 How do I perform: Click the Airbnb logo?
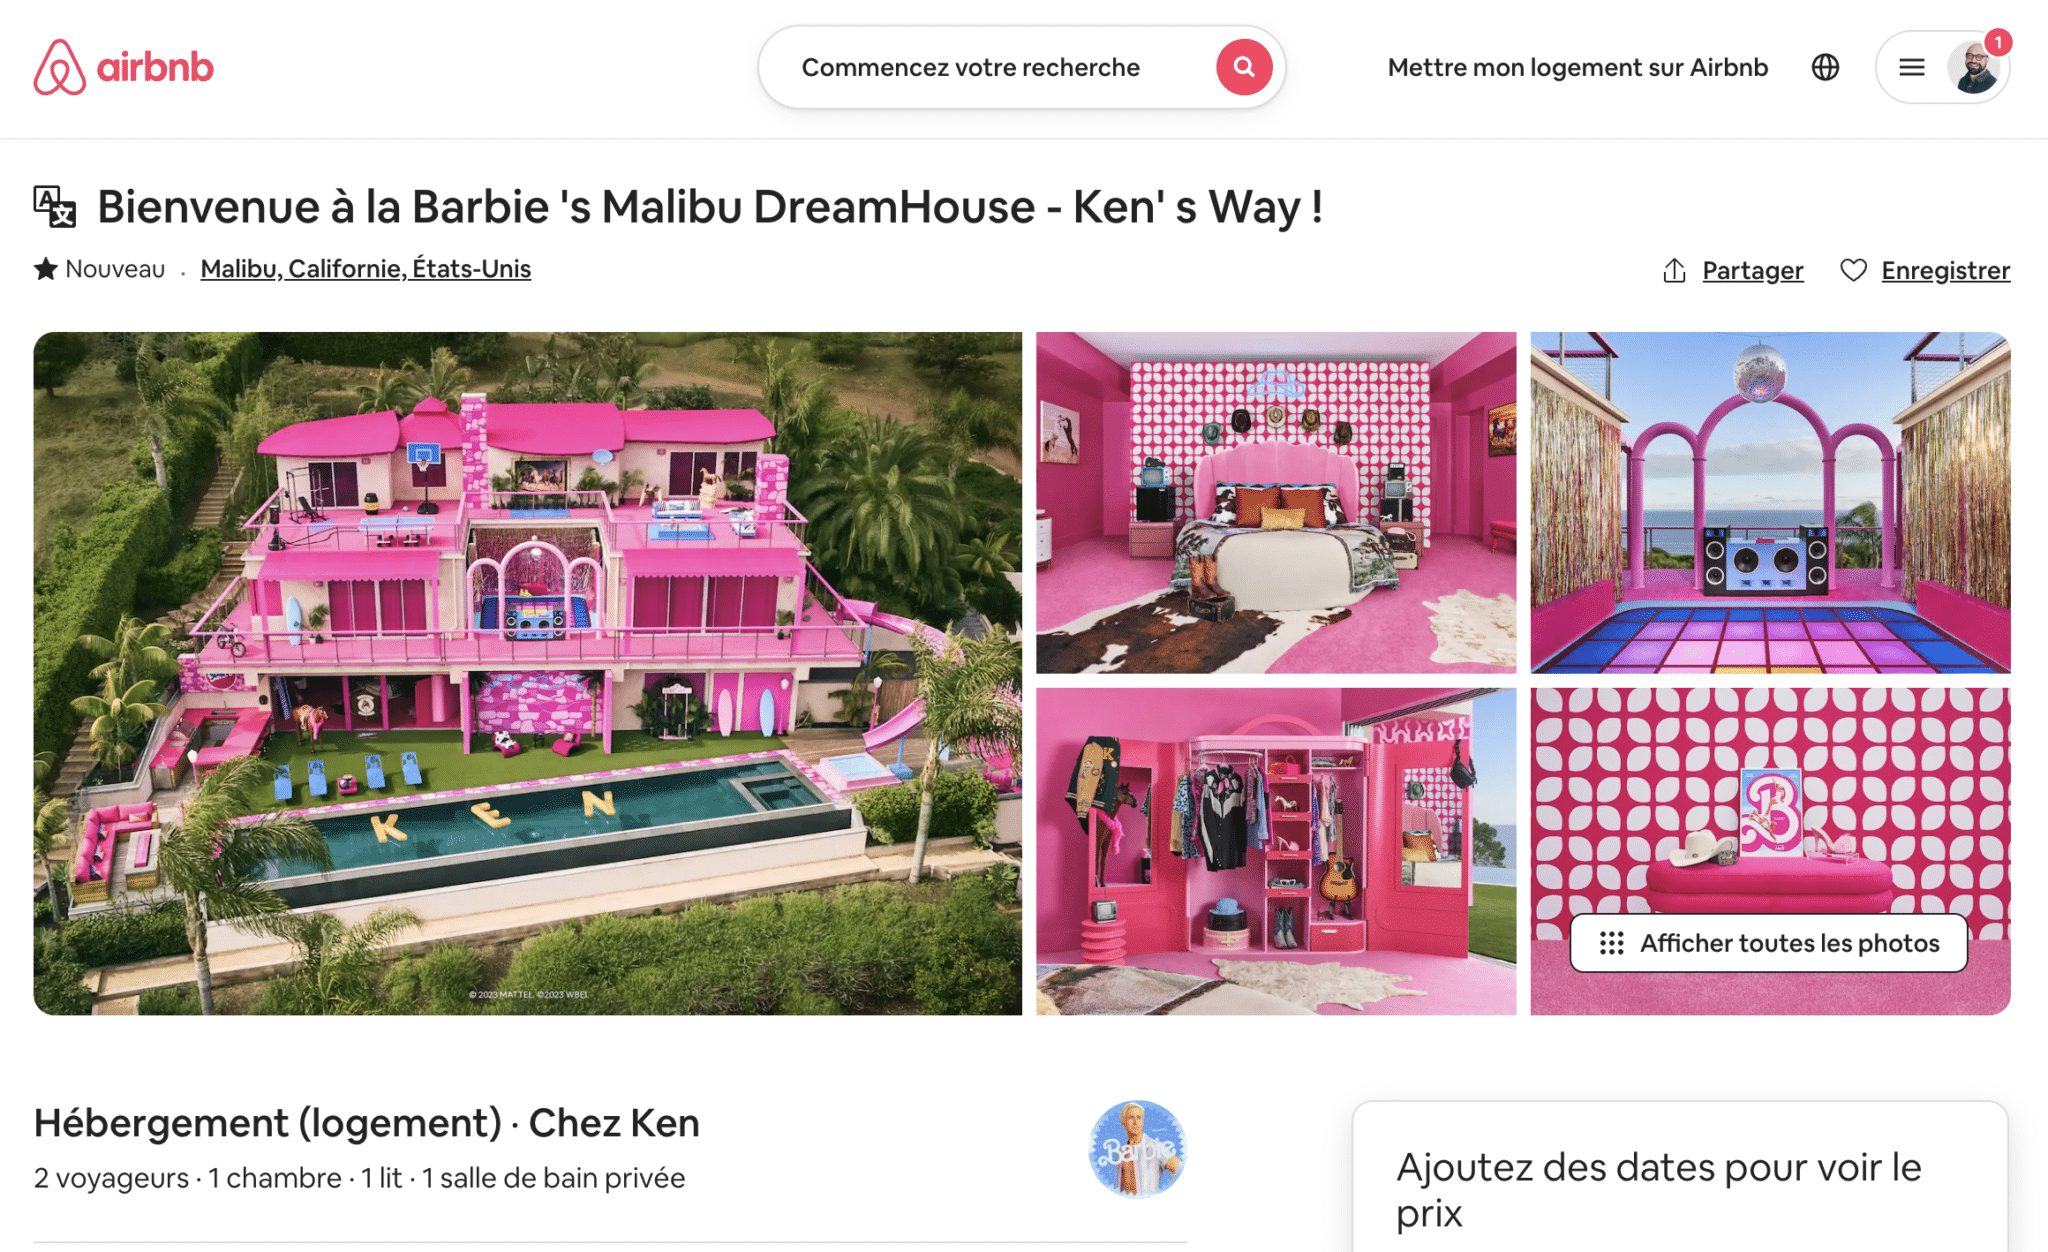click(123, 67)
